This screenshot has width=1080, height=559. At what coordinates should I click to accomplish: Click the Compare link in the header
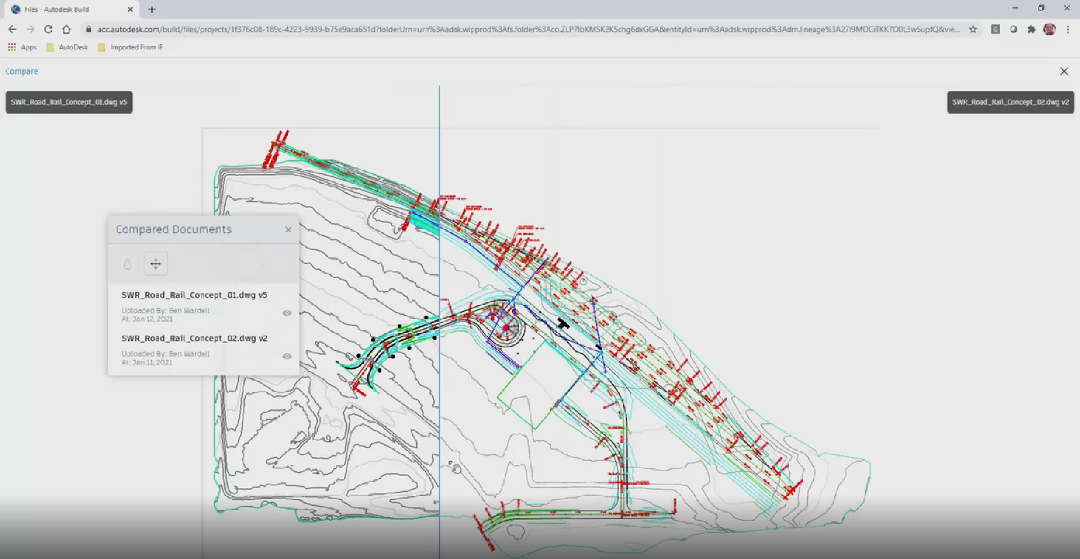(22, 72)
